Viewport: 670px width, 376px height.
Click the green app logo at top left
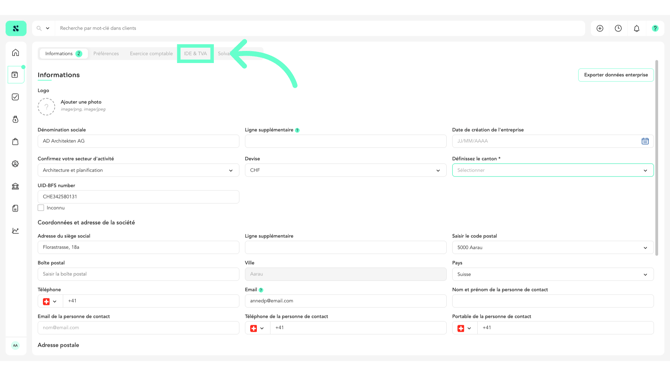click(16, 28)
